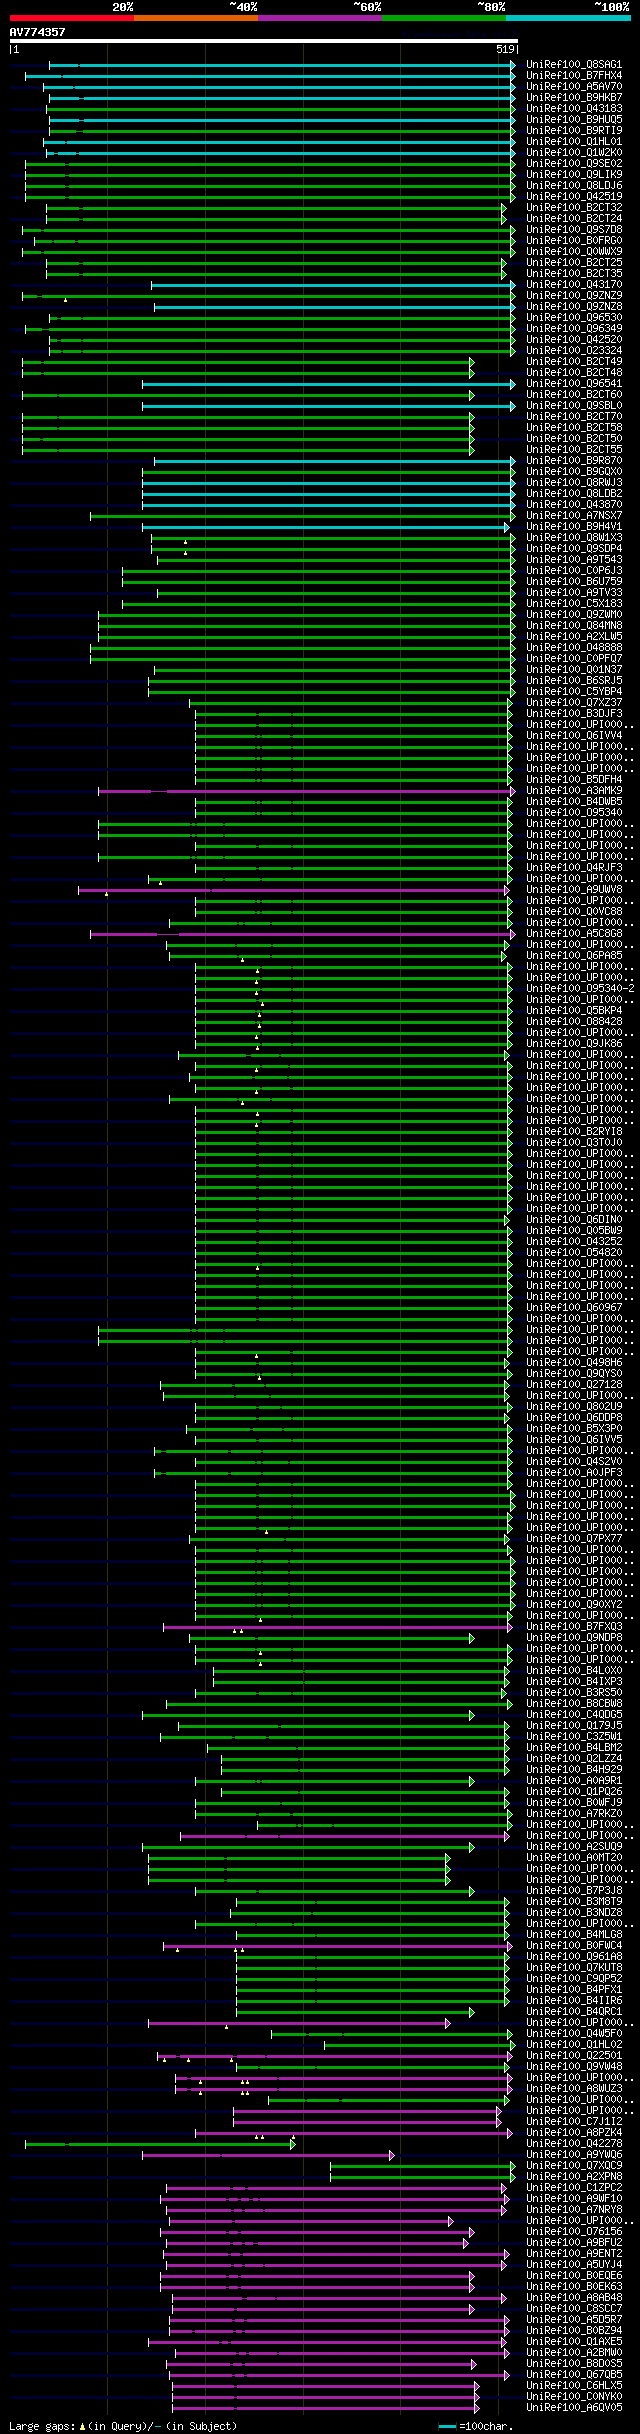Click label UniRef100_B6SRJ5
Viewport: 640px width, 2434px height.
574,681
